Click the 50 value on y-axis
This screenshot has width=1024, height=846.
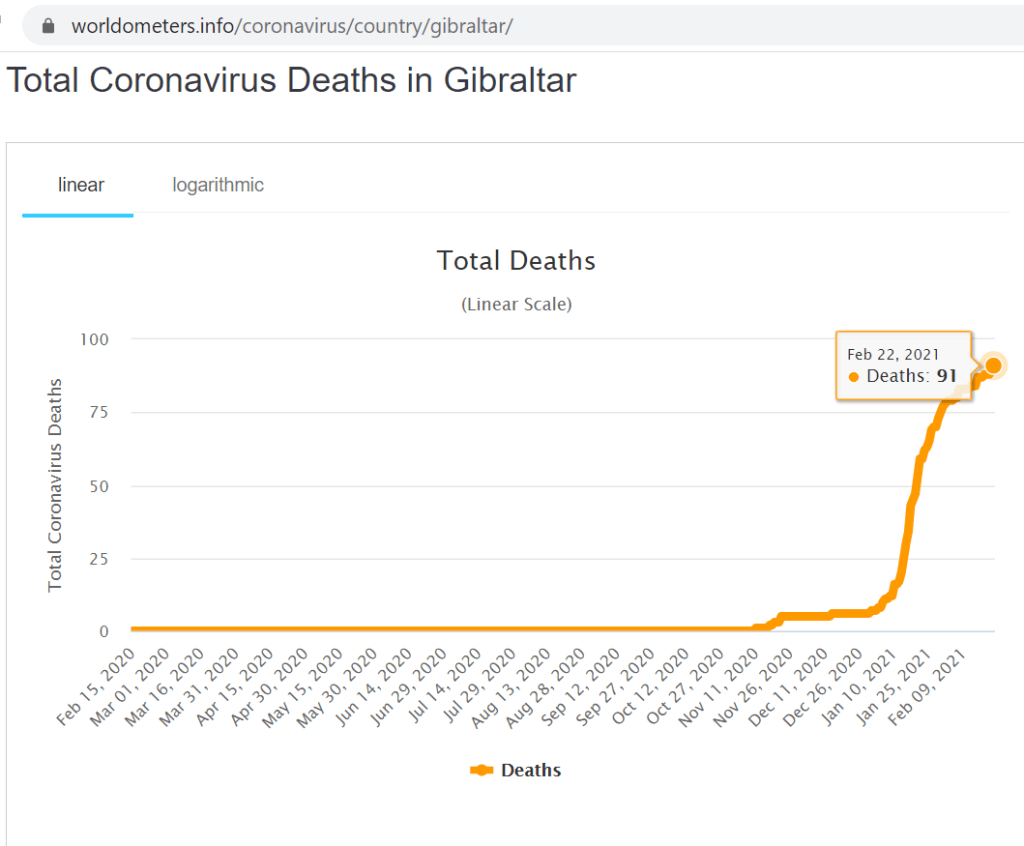point(99,486)
